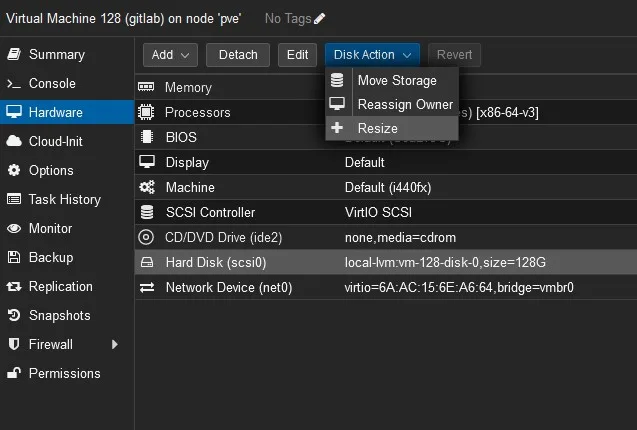The width and height of the screenshot is (637, 430).
Task: Open the Add dropdown button
Action: pos(170,55)
